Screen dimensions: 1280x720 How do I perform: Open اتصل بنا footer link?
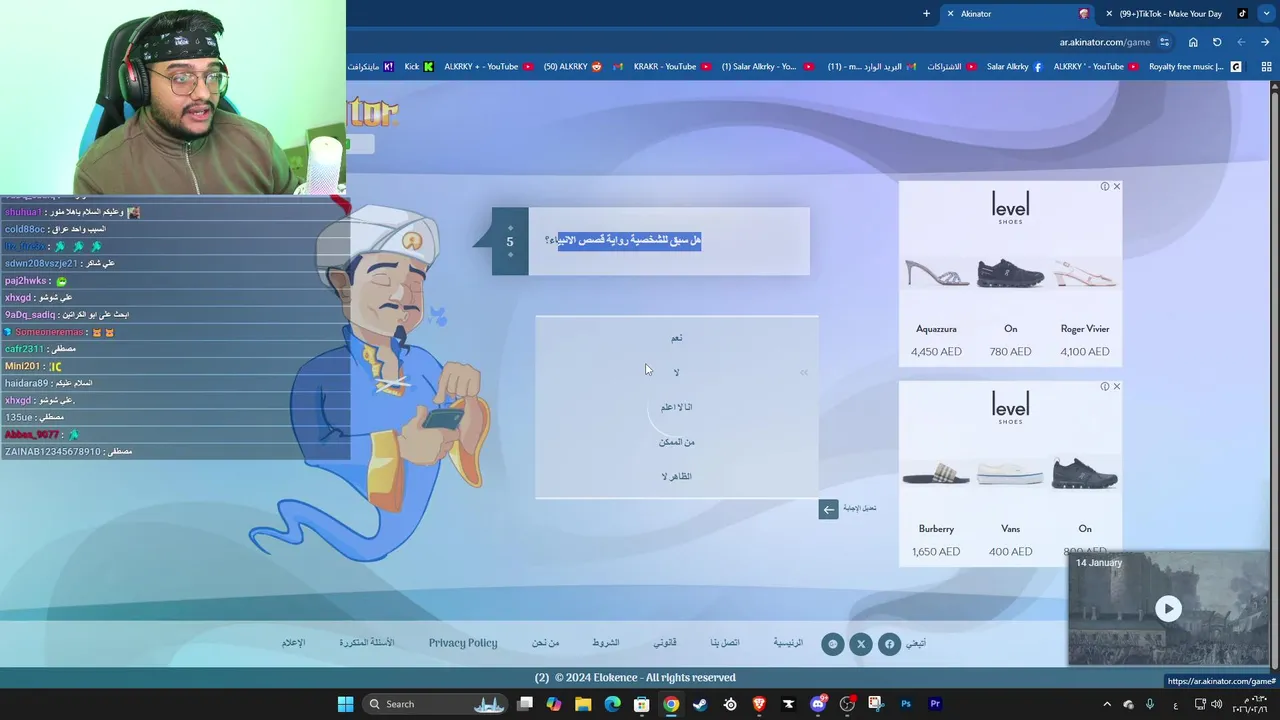725,643
